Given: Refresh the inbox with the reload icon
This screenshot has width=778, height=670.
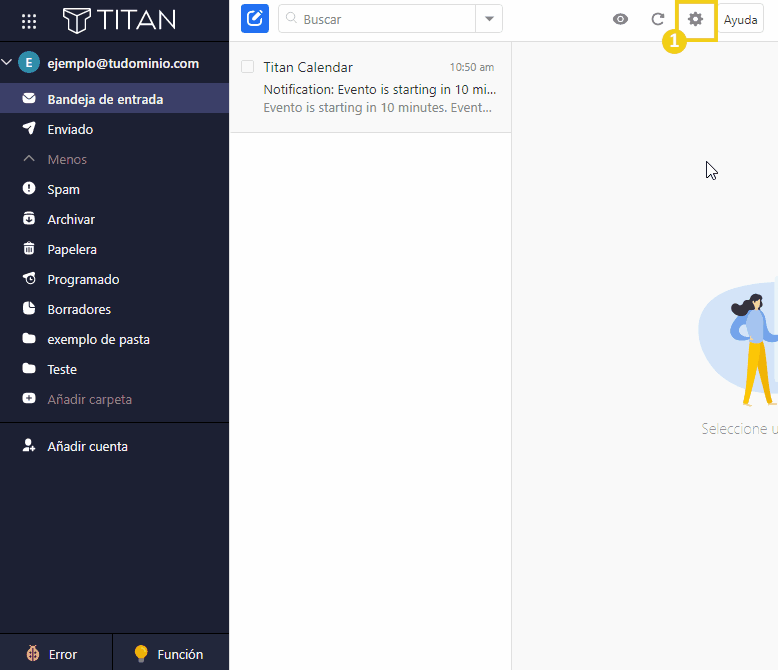Looking at the screenshot, I should (657, 19).
